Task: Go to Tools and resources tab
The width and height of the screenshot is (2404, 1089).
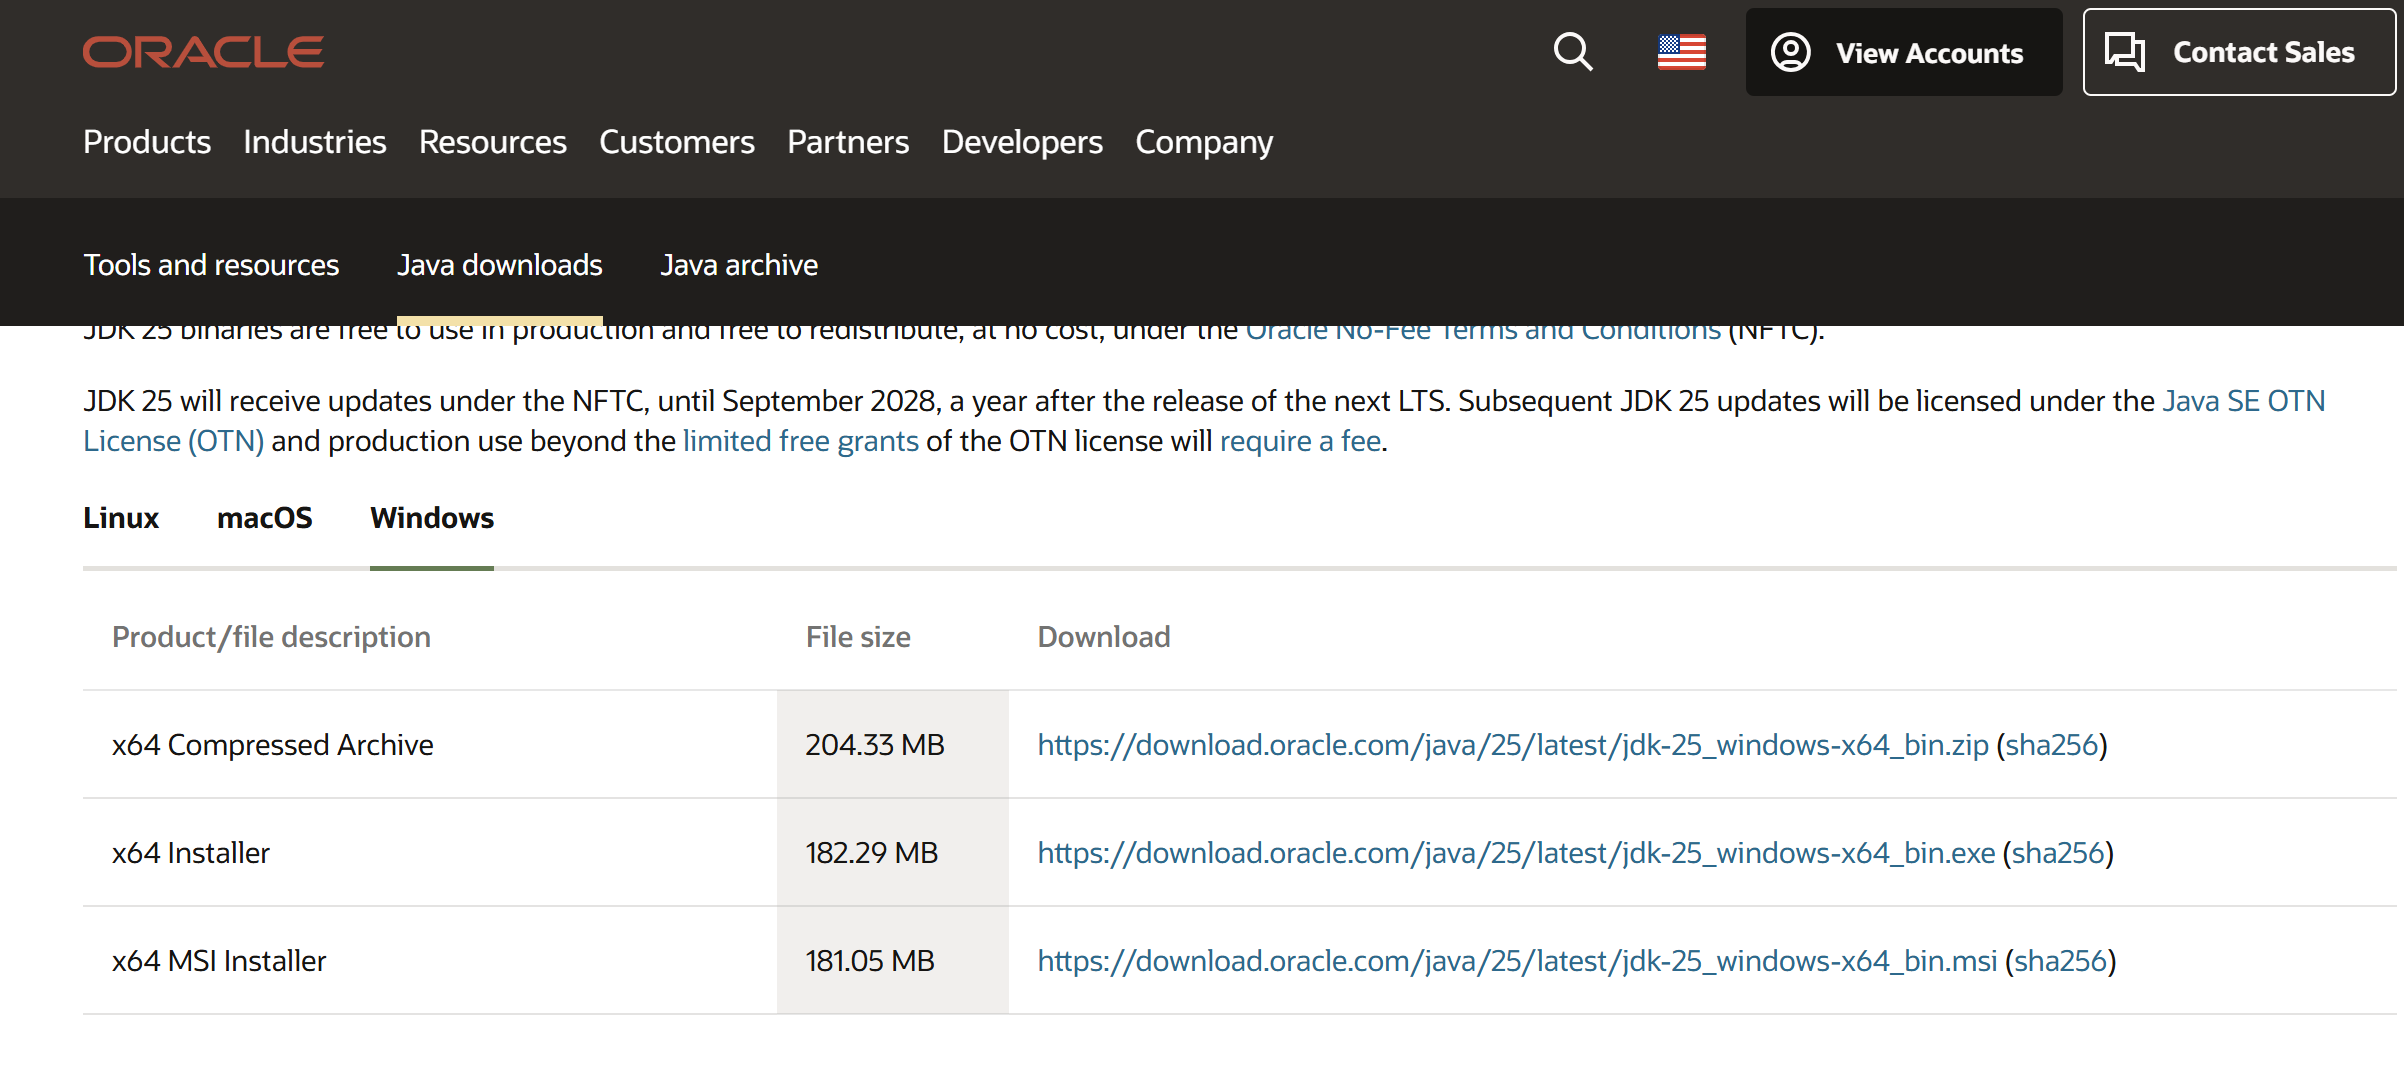Action: [211, 265]
